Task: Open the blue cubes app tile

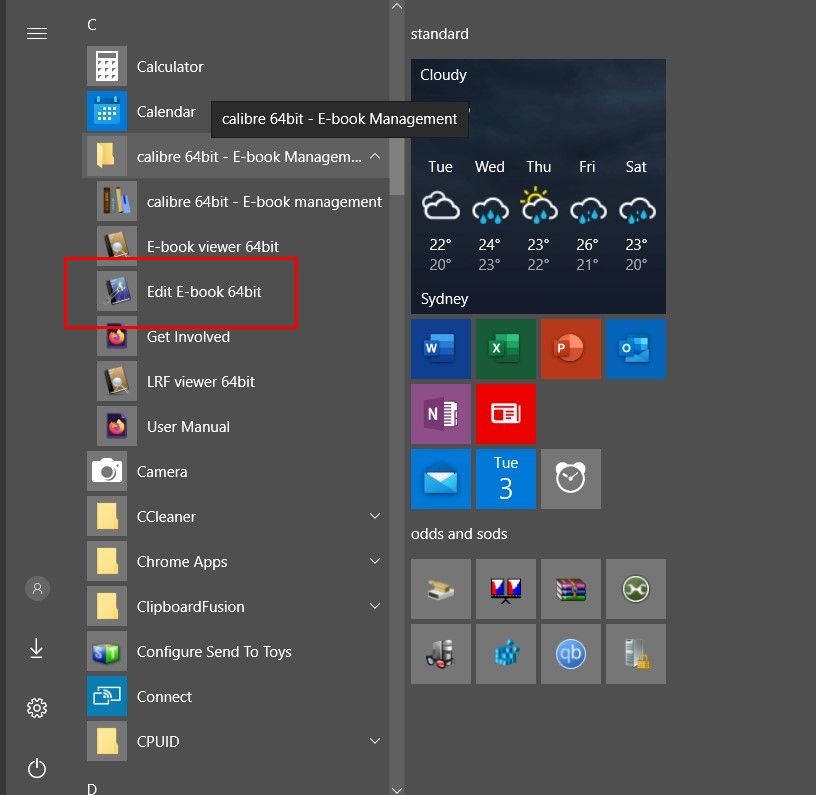Action: coord(506,654)
